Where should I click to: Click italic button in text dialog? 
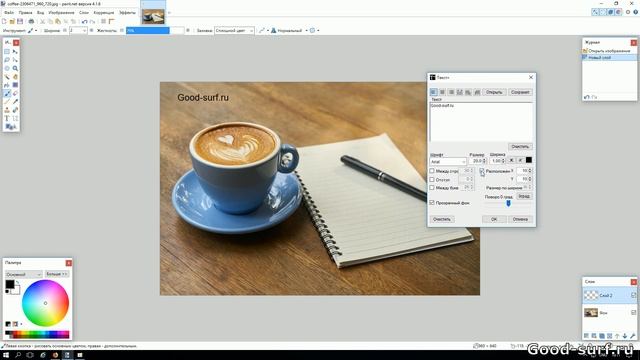[x=520, y=160]
